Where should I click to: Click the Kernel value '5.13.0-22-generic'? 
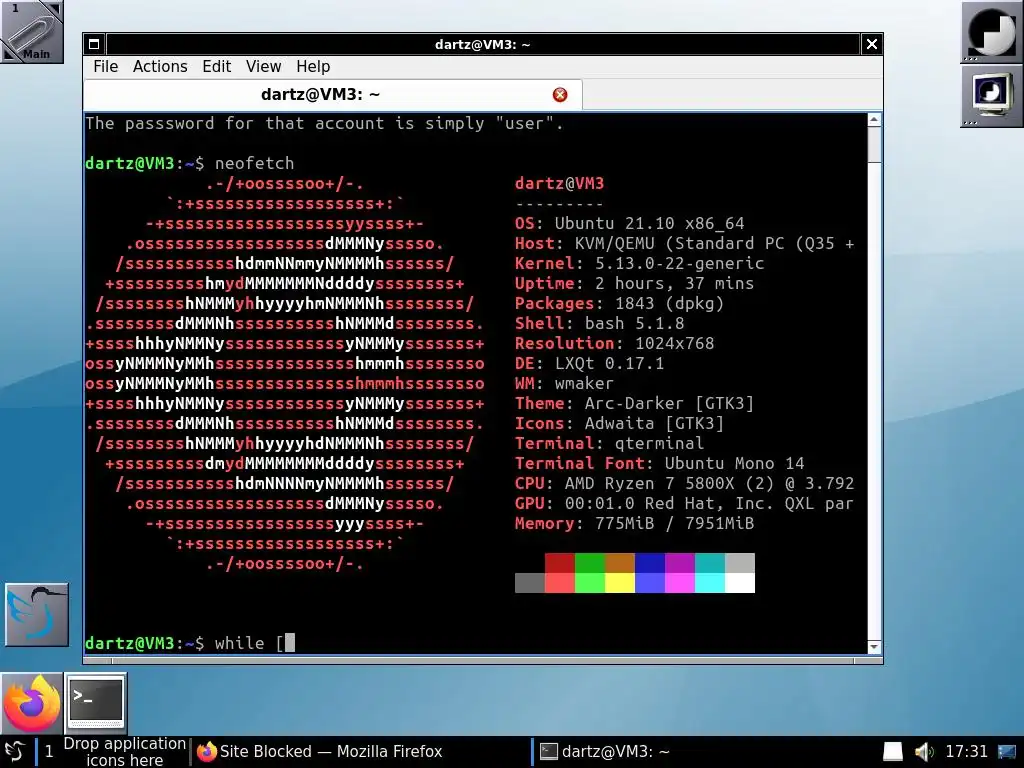[x=679, y=263]
